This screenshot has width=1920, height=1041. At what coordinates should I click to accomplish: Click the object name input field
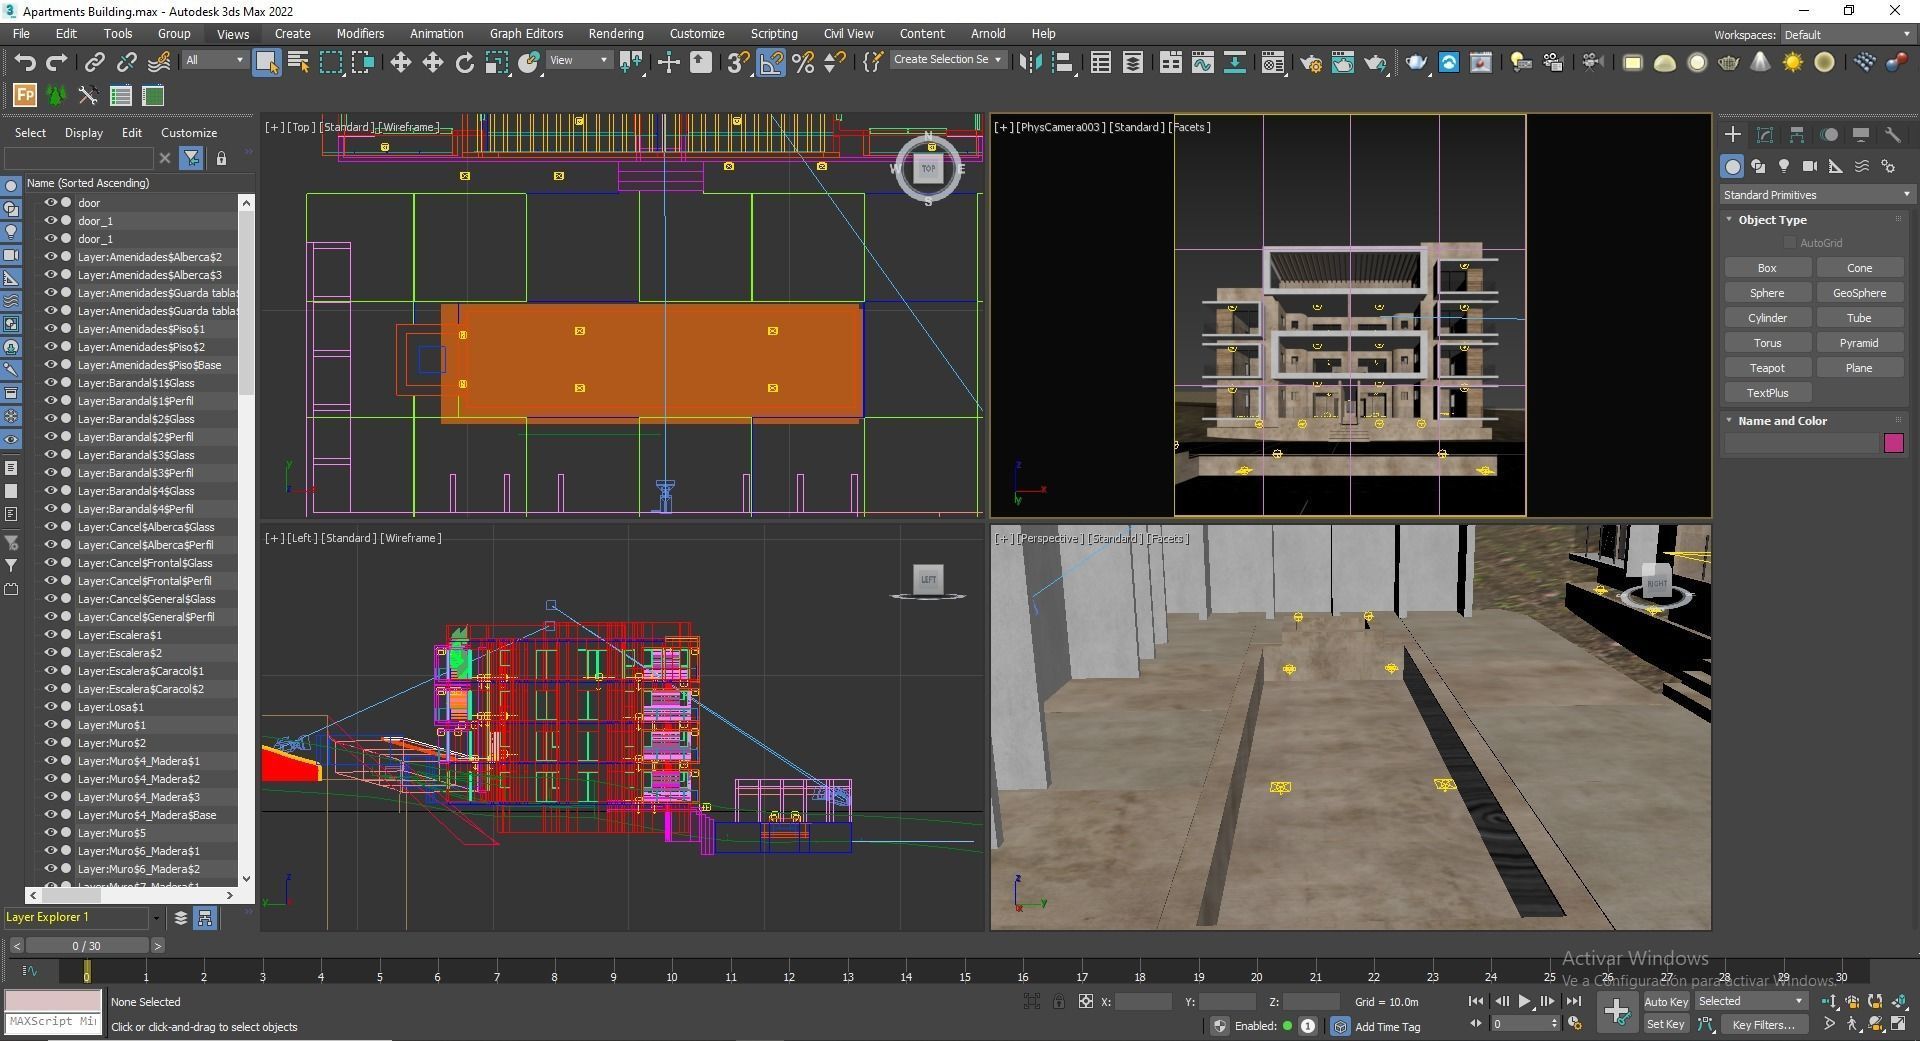tap(1800, 443)
